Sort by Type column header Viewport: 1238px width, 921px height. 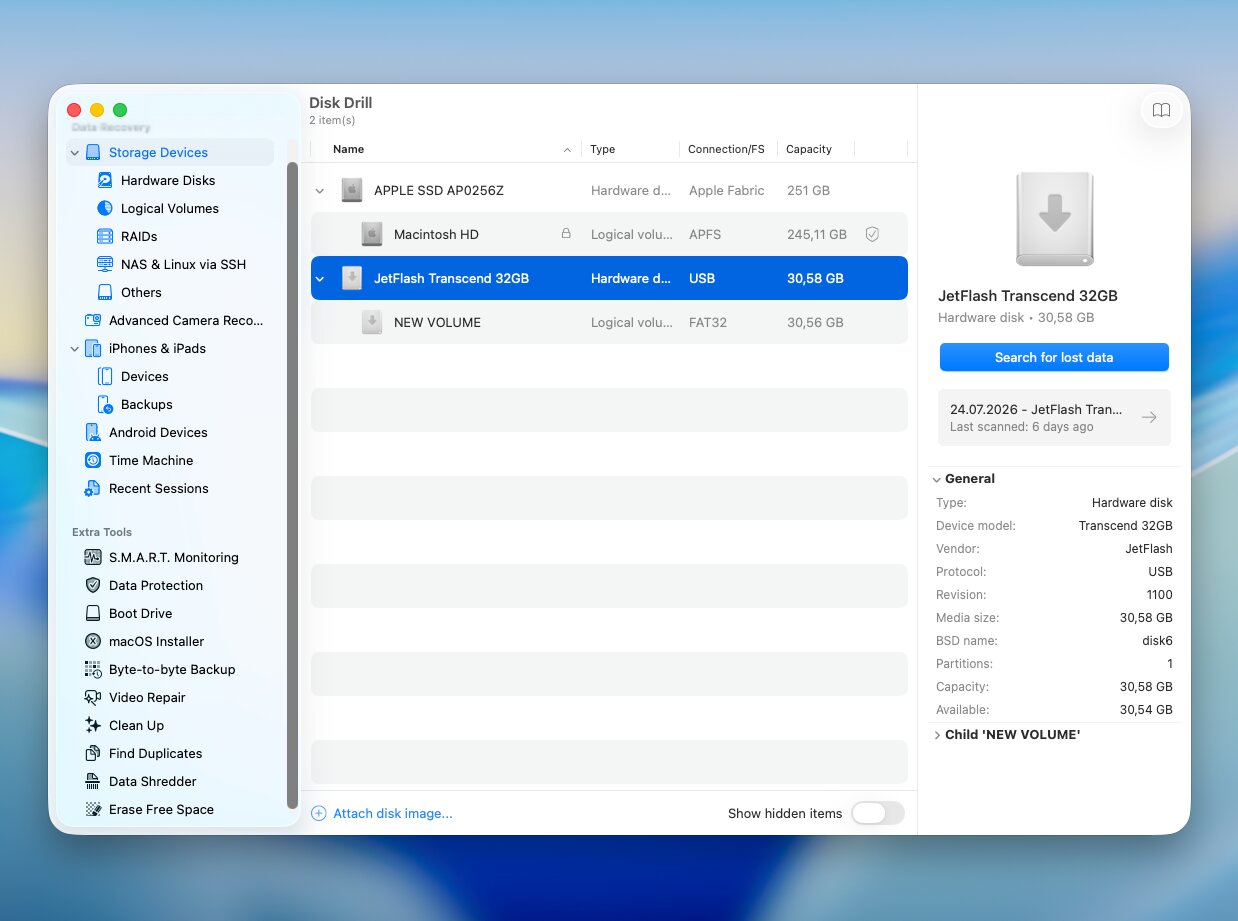[x=602, y=149]
